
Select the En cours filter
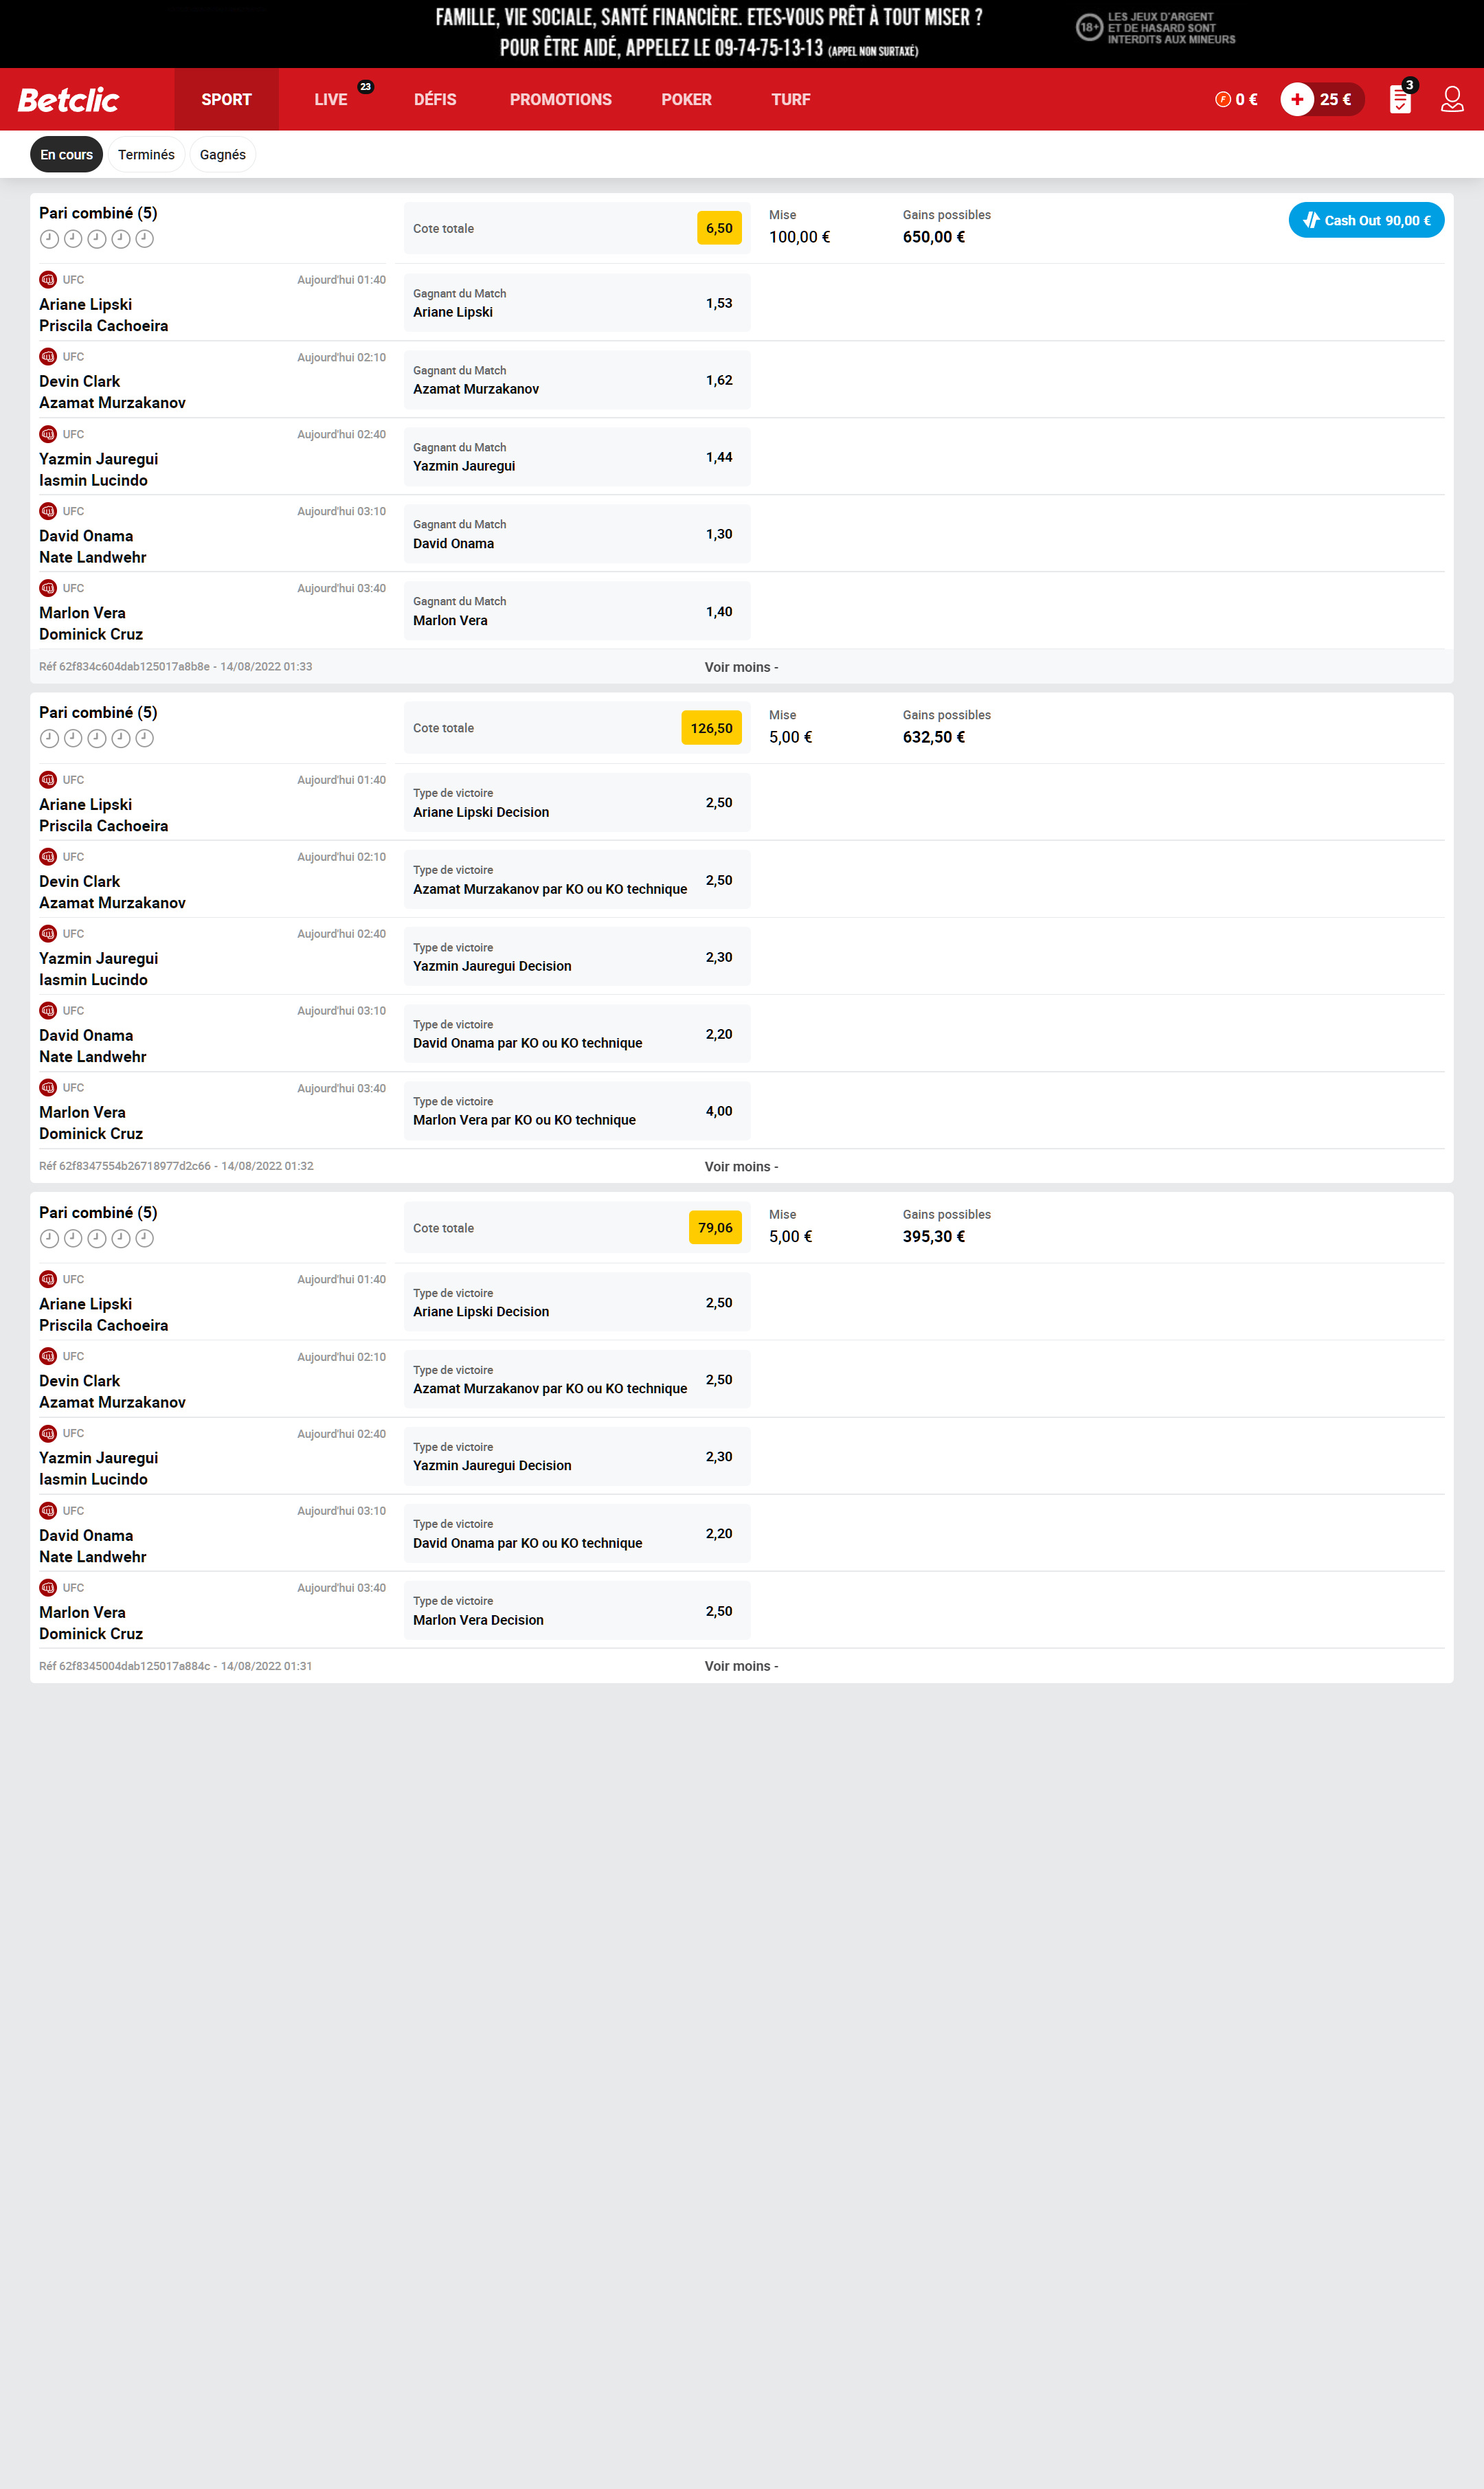pyautogui.click(x=66, y=154)
